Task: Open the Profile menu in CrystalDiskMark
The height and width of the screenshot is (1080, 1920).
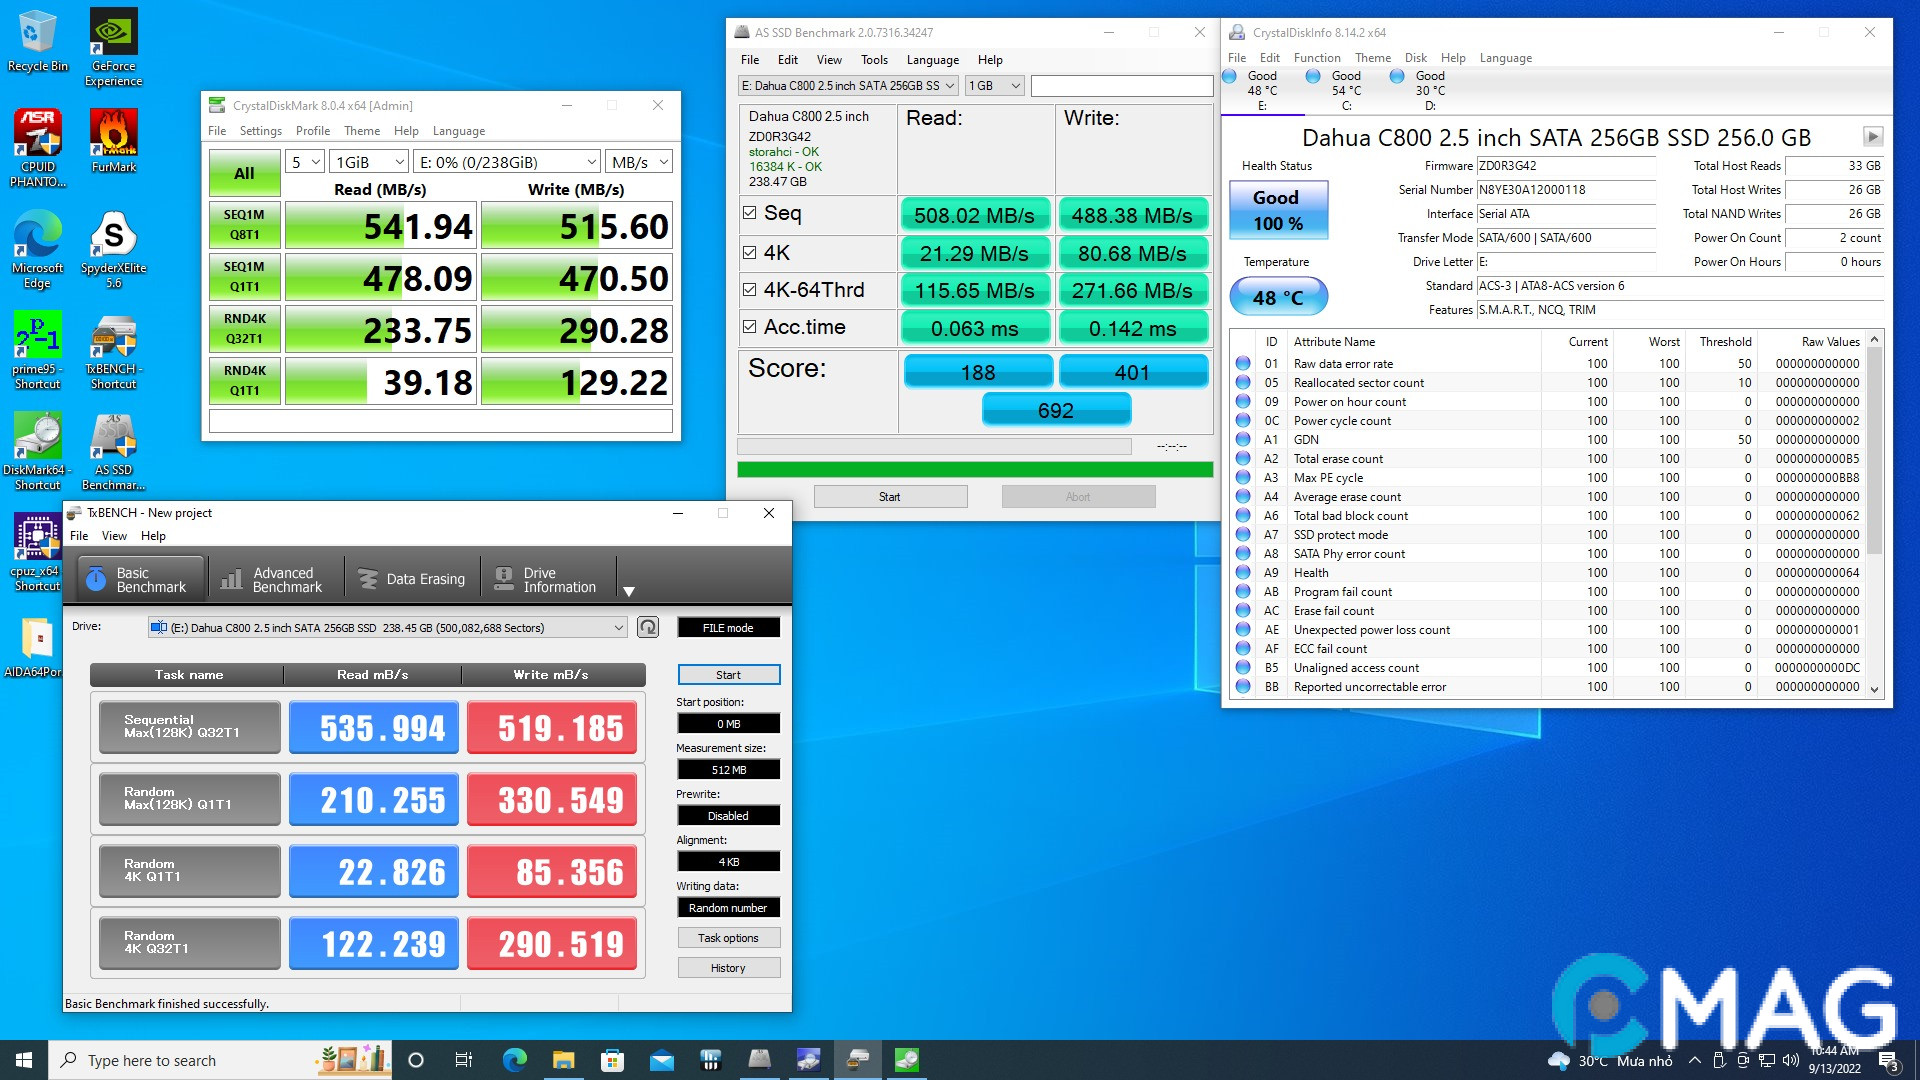Action: tap(312, 131)
